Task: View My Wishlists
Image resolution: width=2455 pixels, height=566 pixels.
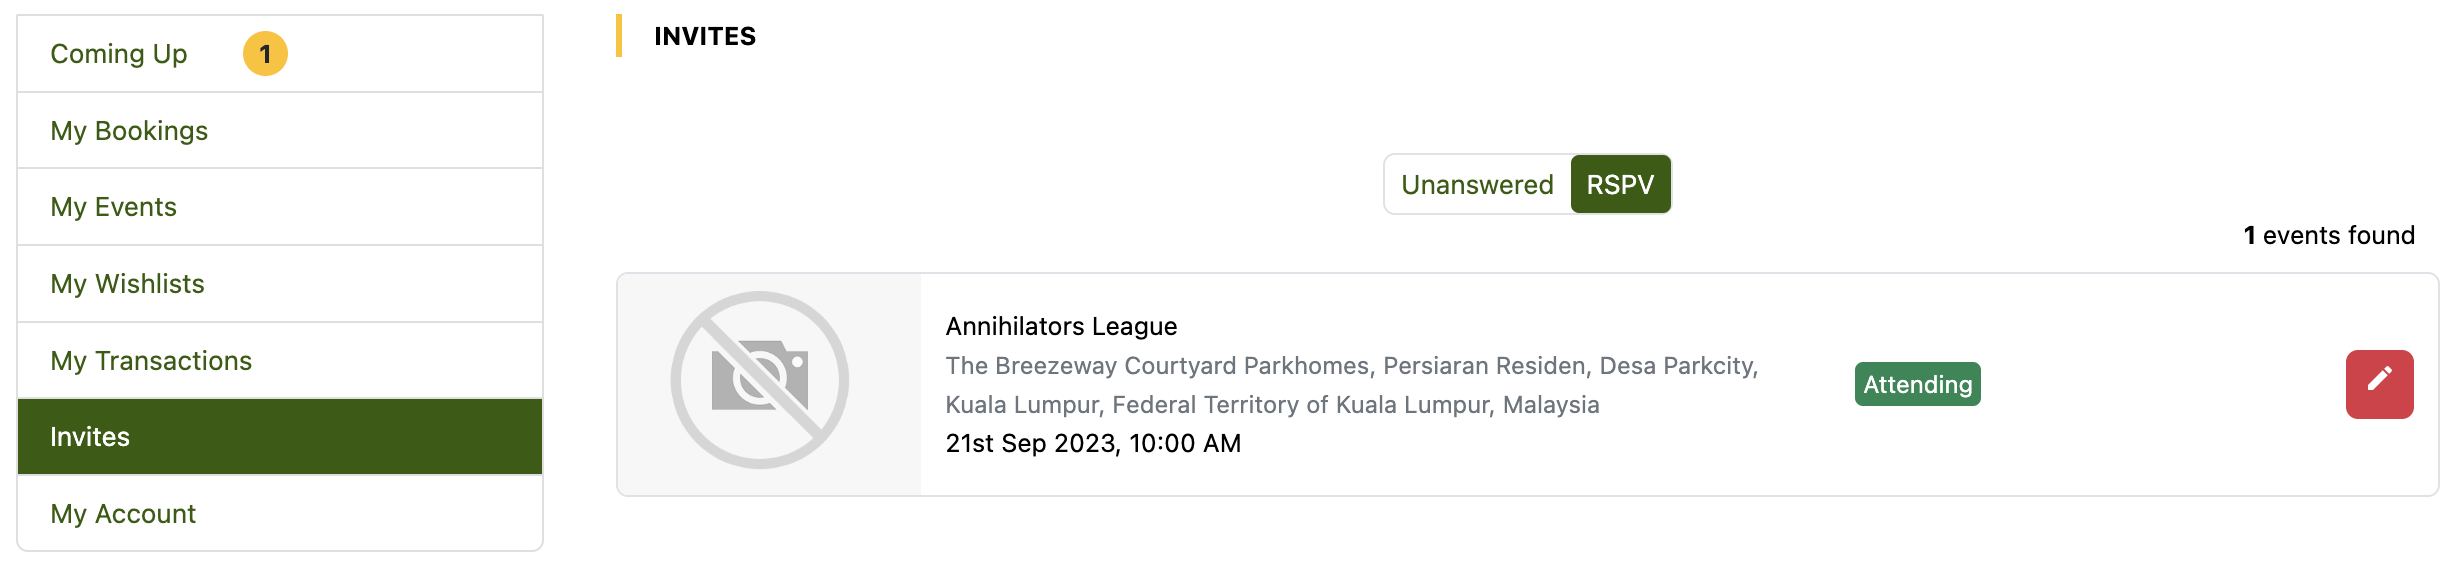Action: tap(127, 284)
